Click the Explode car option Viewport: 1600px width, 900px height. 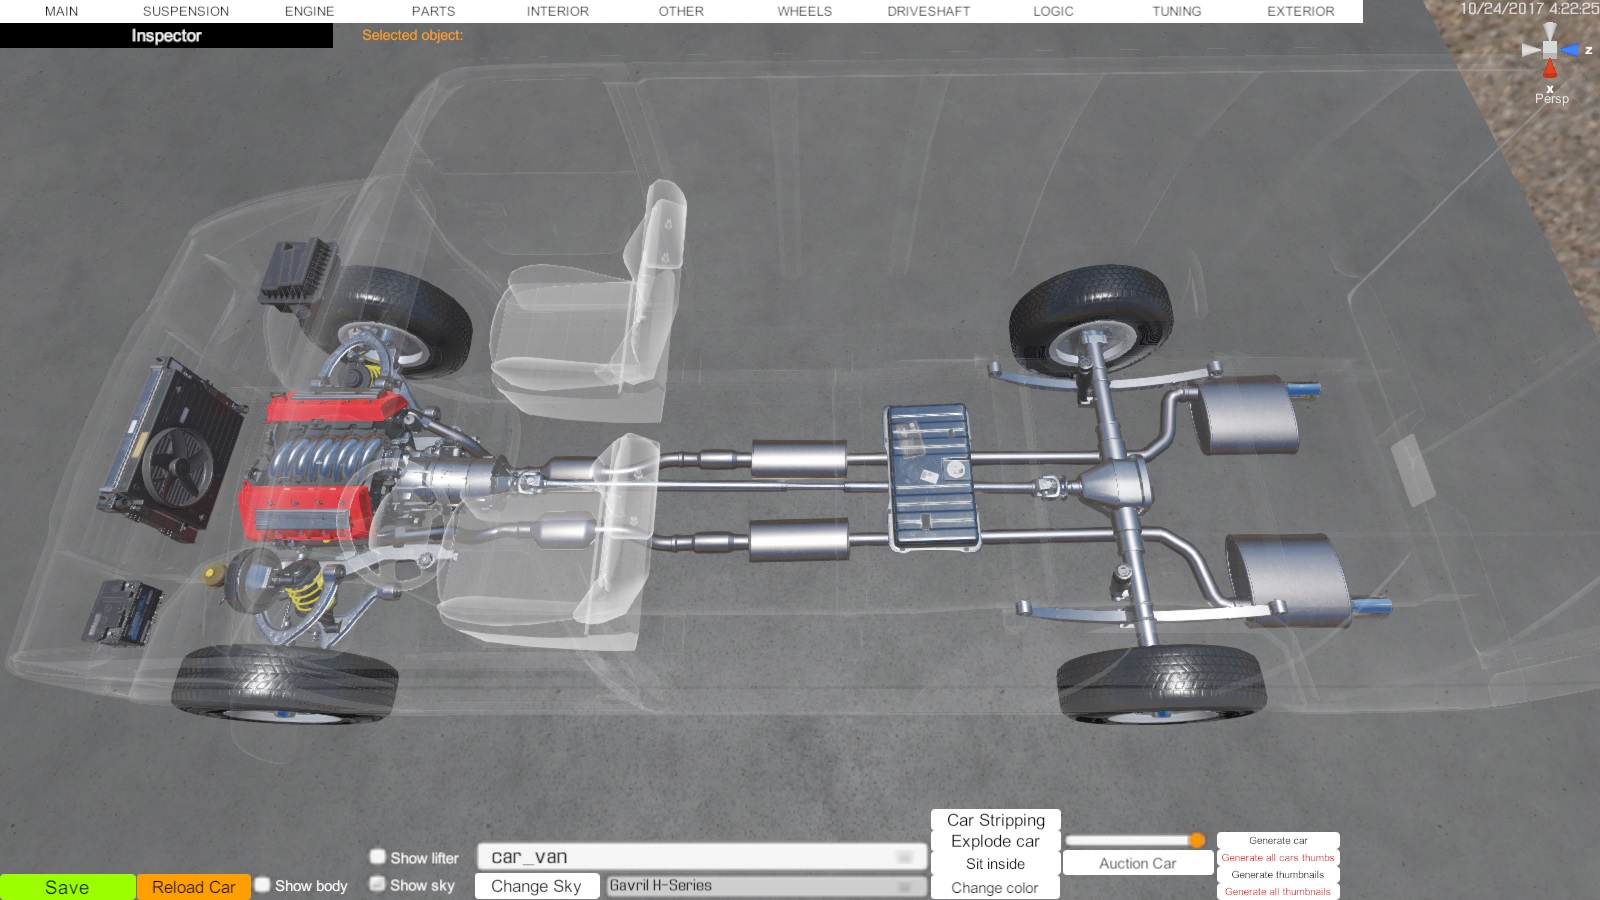995,842
